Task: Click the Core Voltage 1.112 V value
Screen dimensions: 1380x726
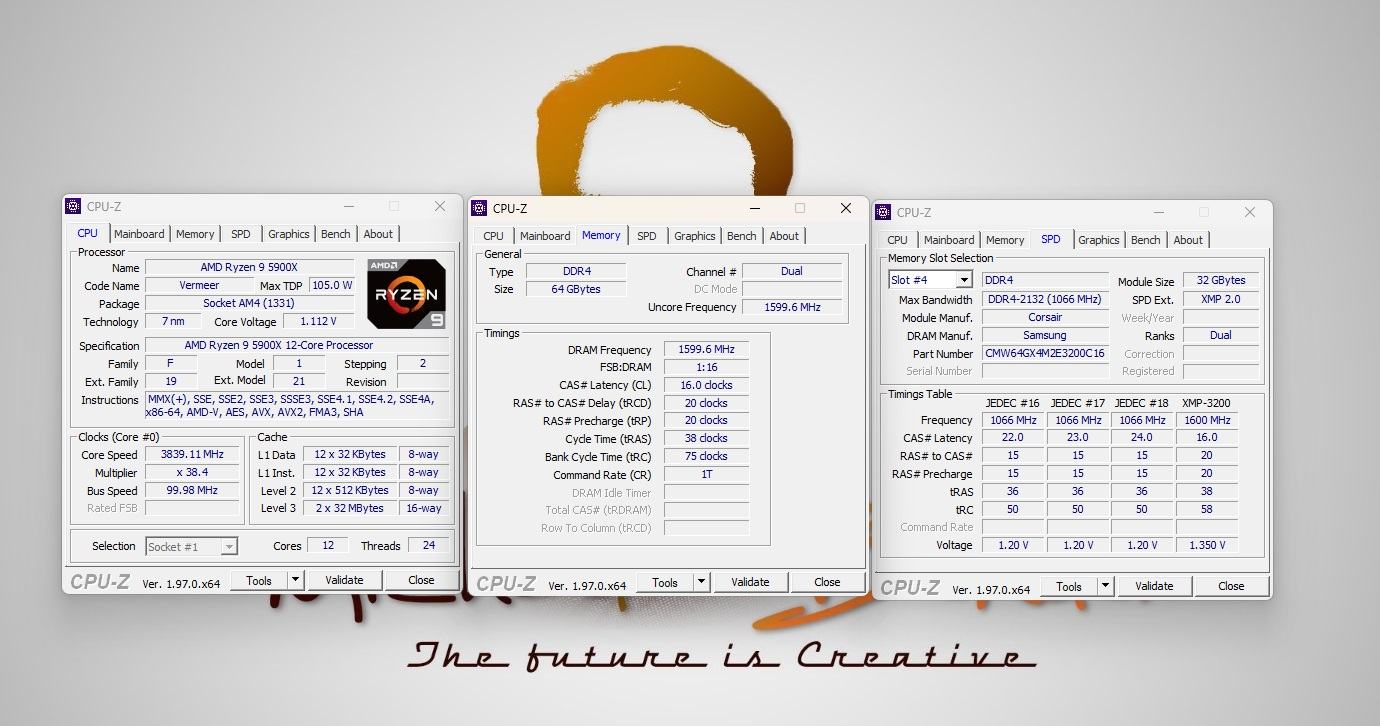Action: 317,321
